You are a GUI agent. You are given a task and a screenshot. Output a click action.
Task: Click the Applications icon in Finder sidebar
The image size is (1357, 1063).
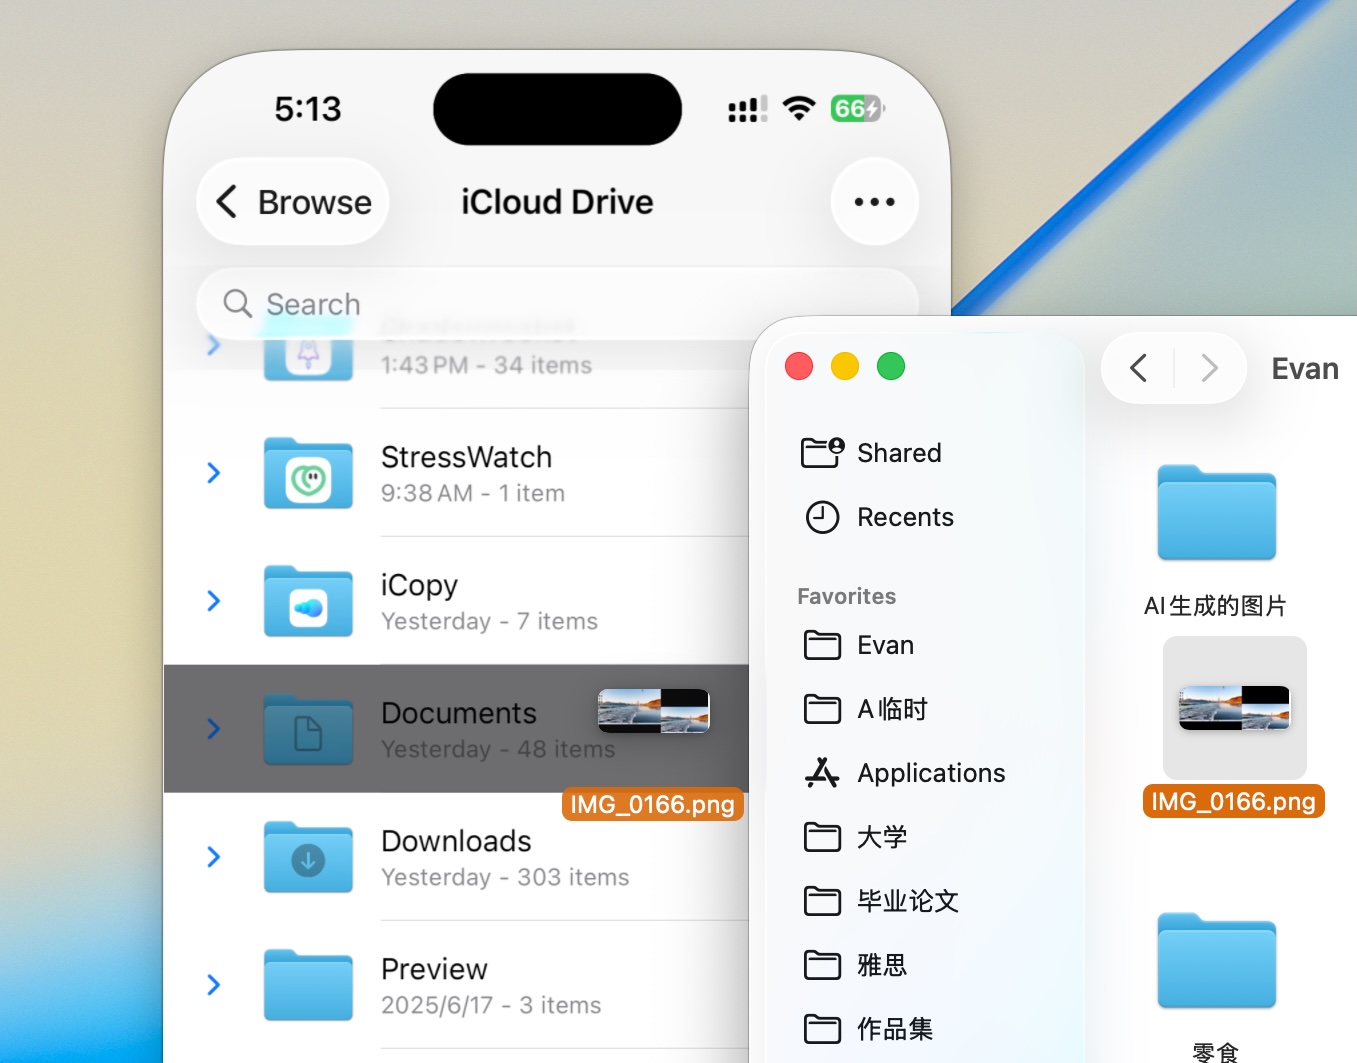coord(823,773)
